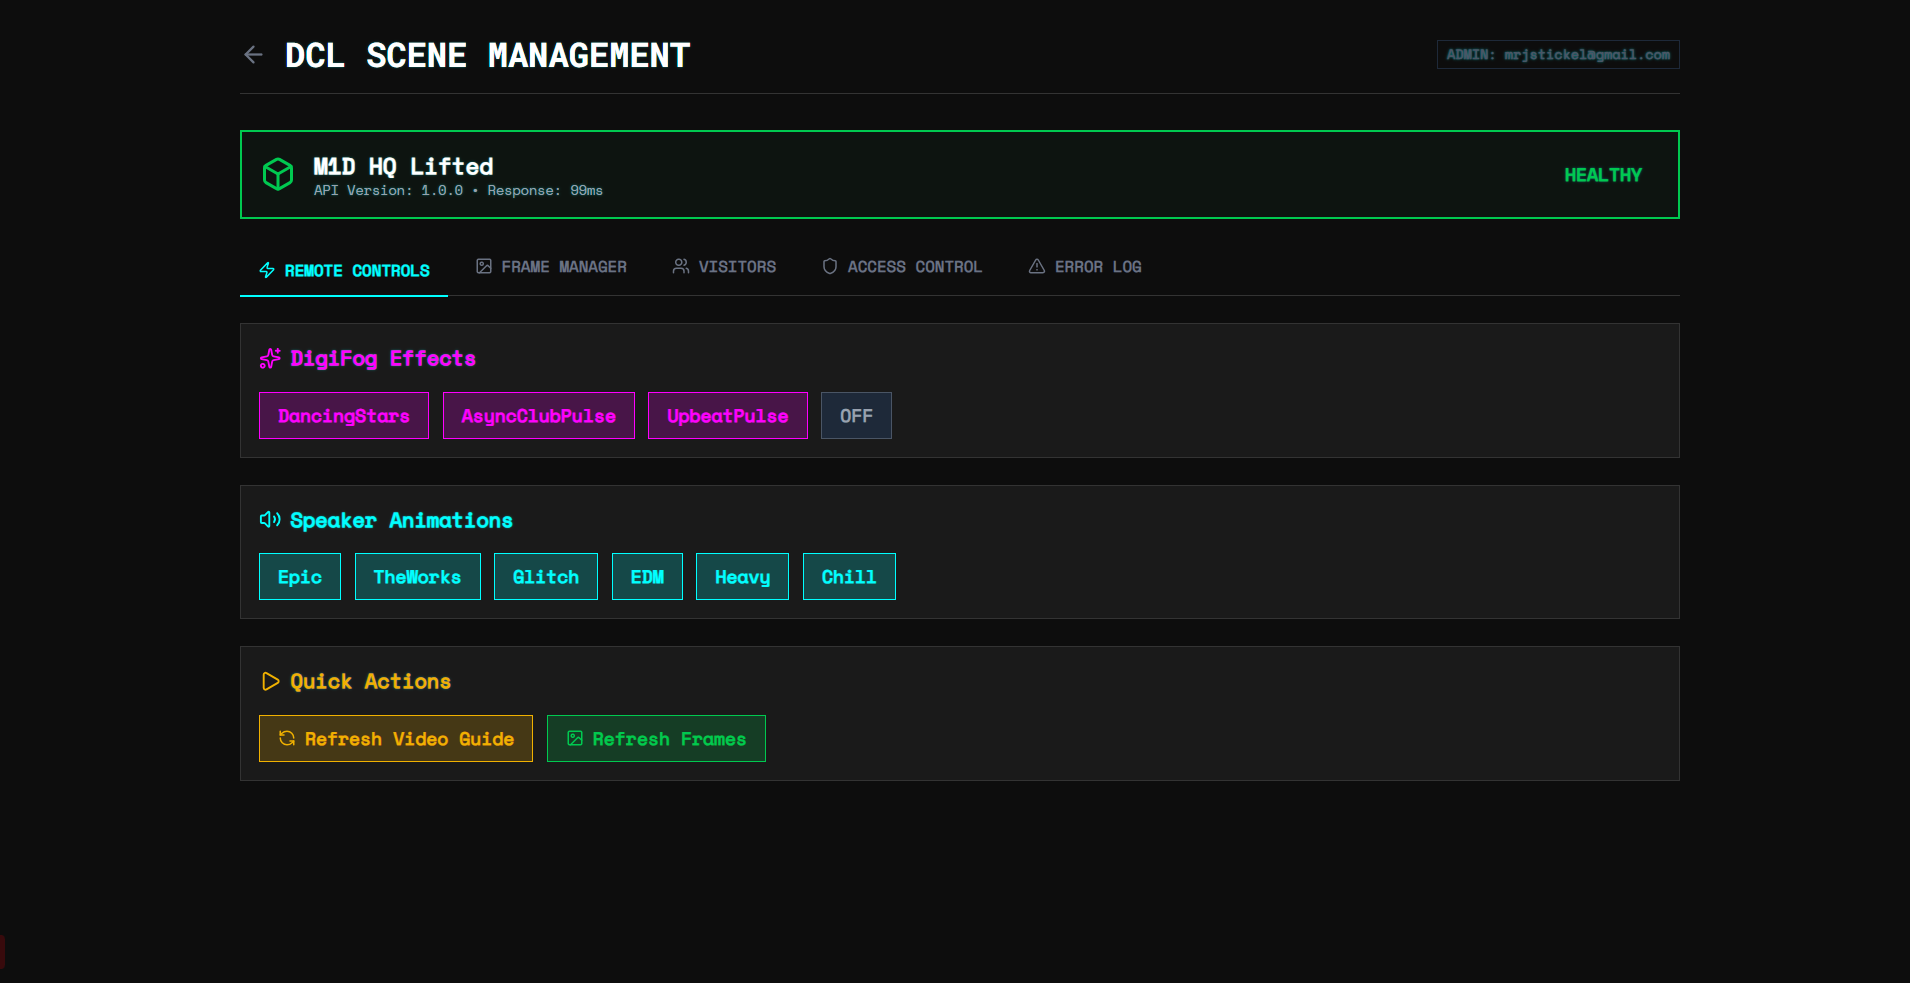
Task: Choose the AsyncClubPulse fog effect
Action: tap(538, 416)
